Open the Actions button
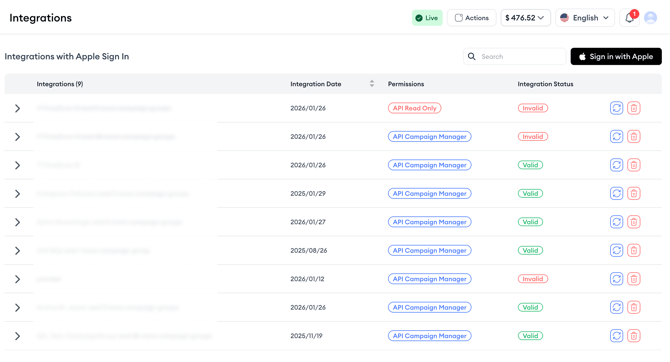 (472, 18)
